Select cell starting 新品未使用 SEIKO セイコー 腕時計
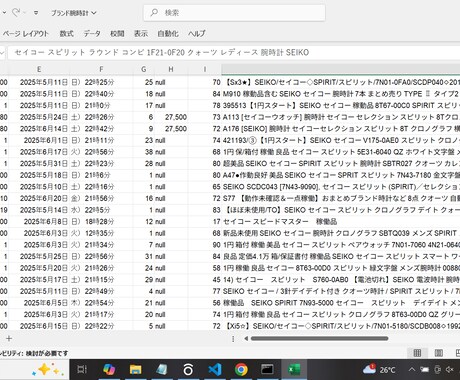460x380 pixels. pos(341,233)
